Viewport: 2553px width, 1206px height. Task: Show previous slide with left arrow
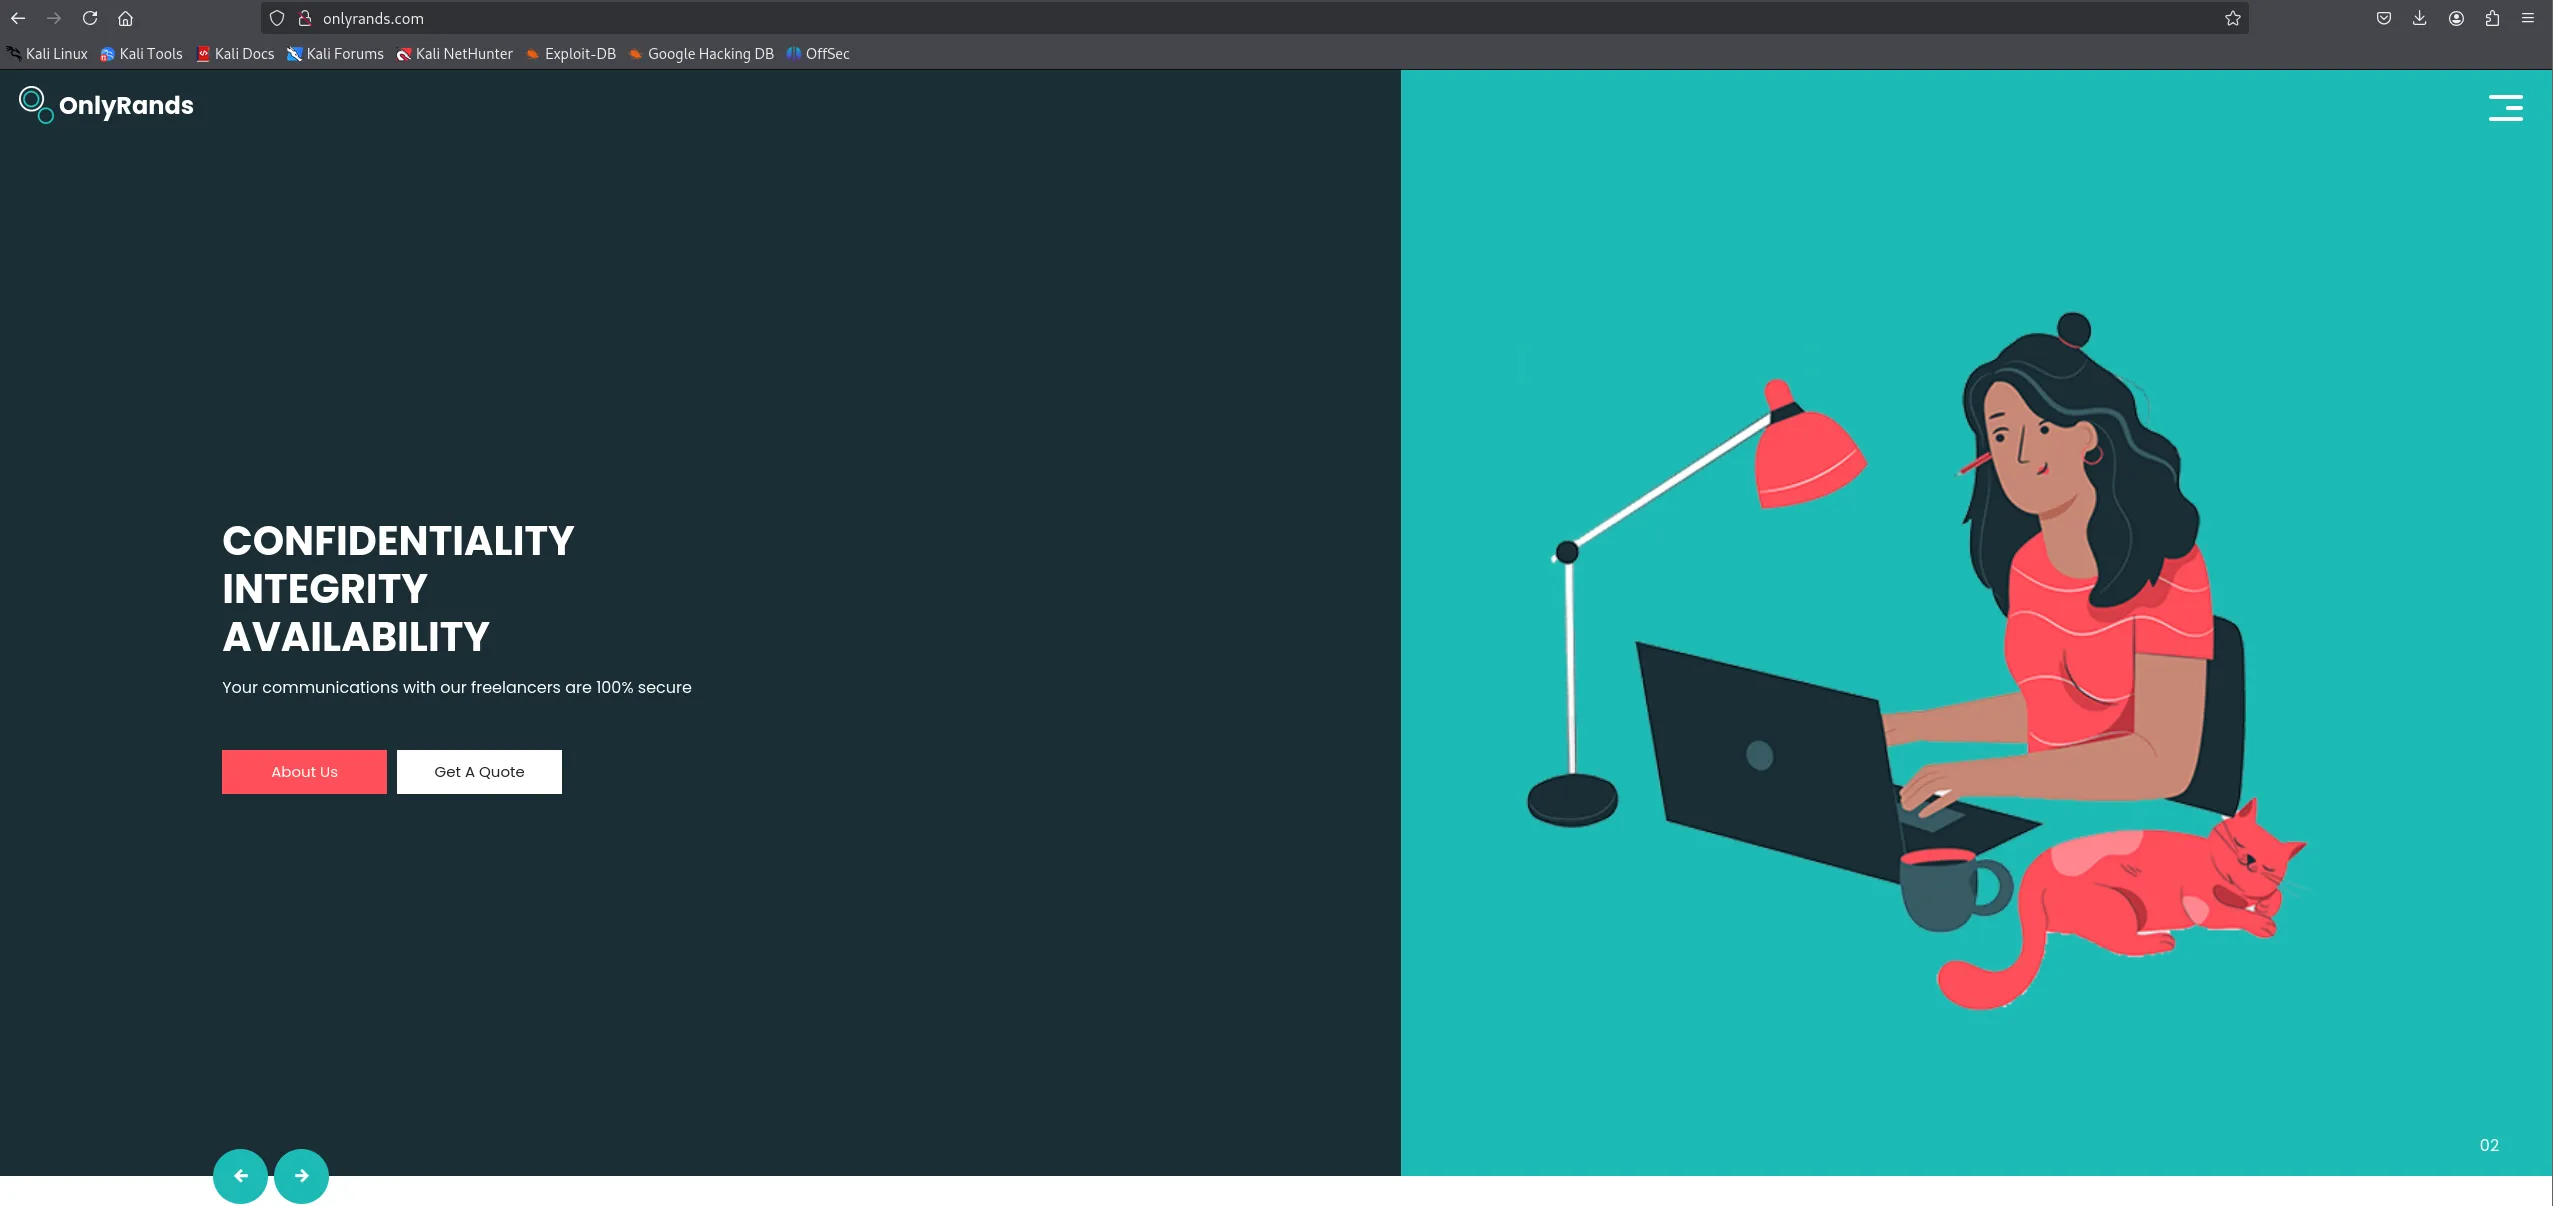[x=240, y=1176]
